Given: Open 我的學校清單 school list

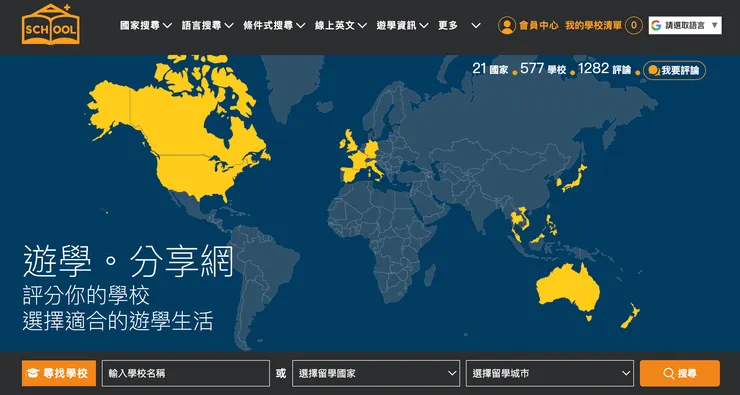Looking at the screenshot, I should click(x=593, y=25).
